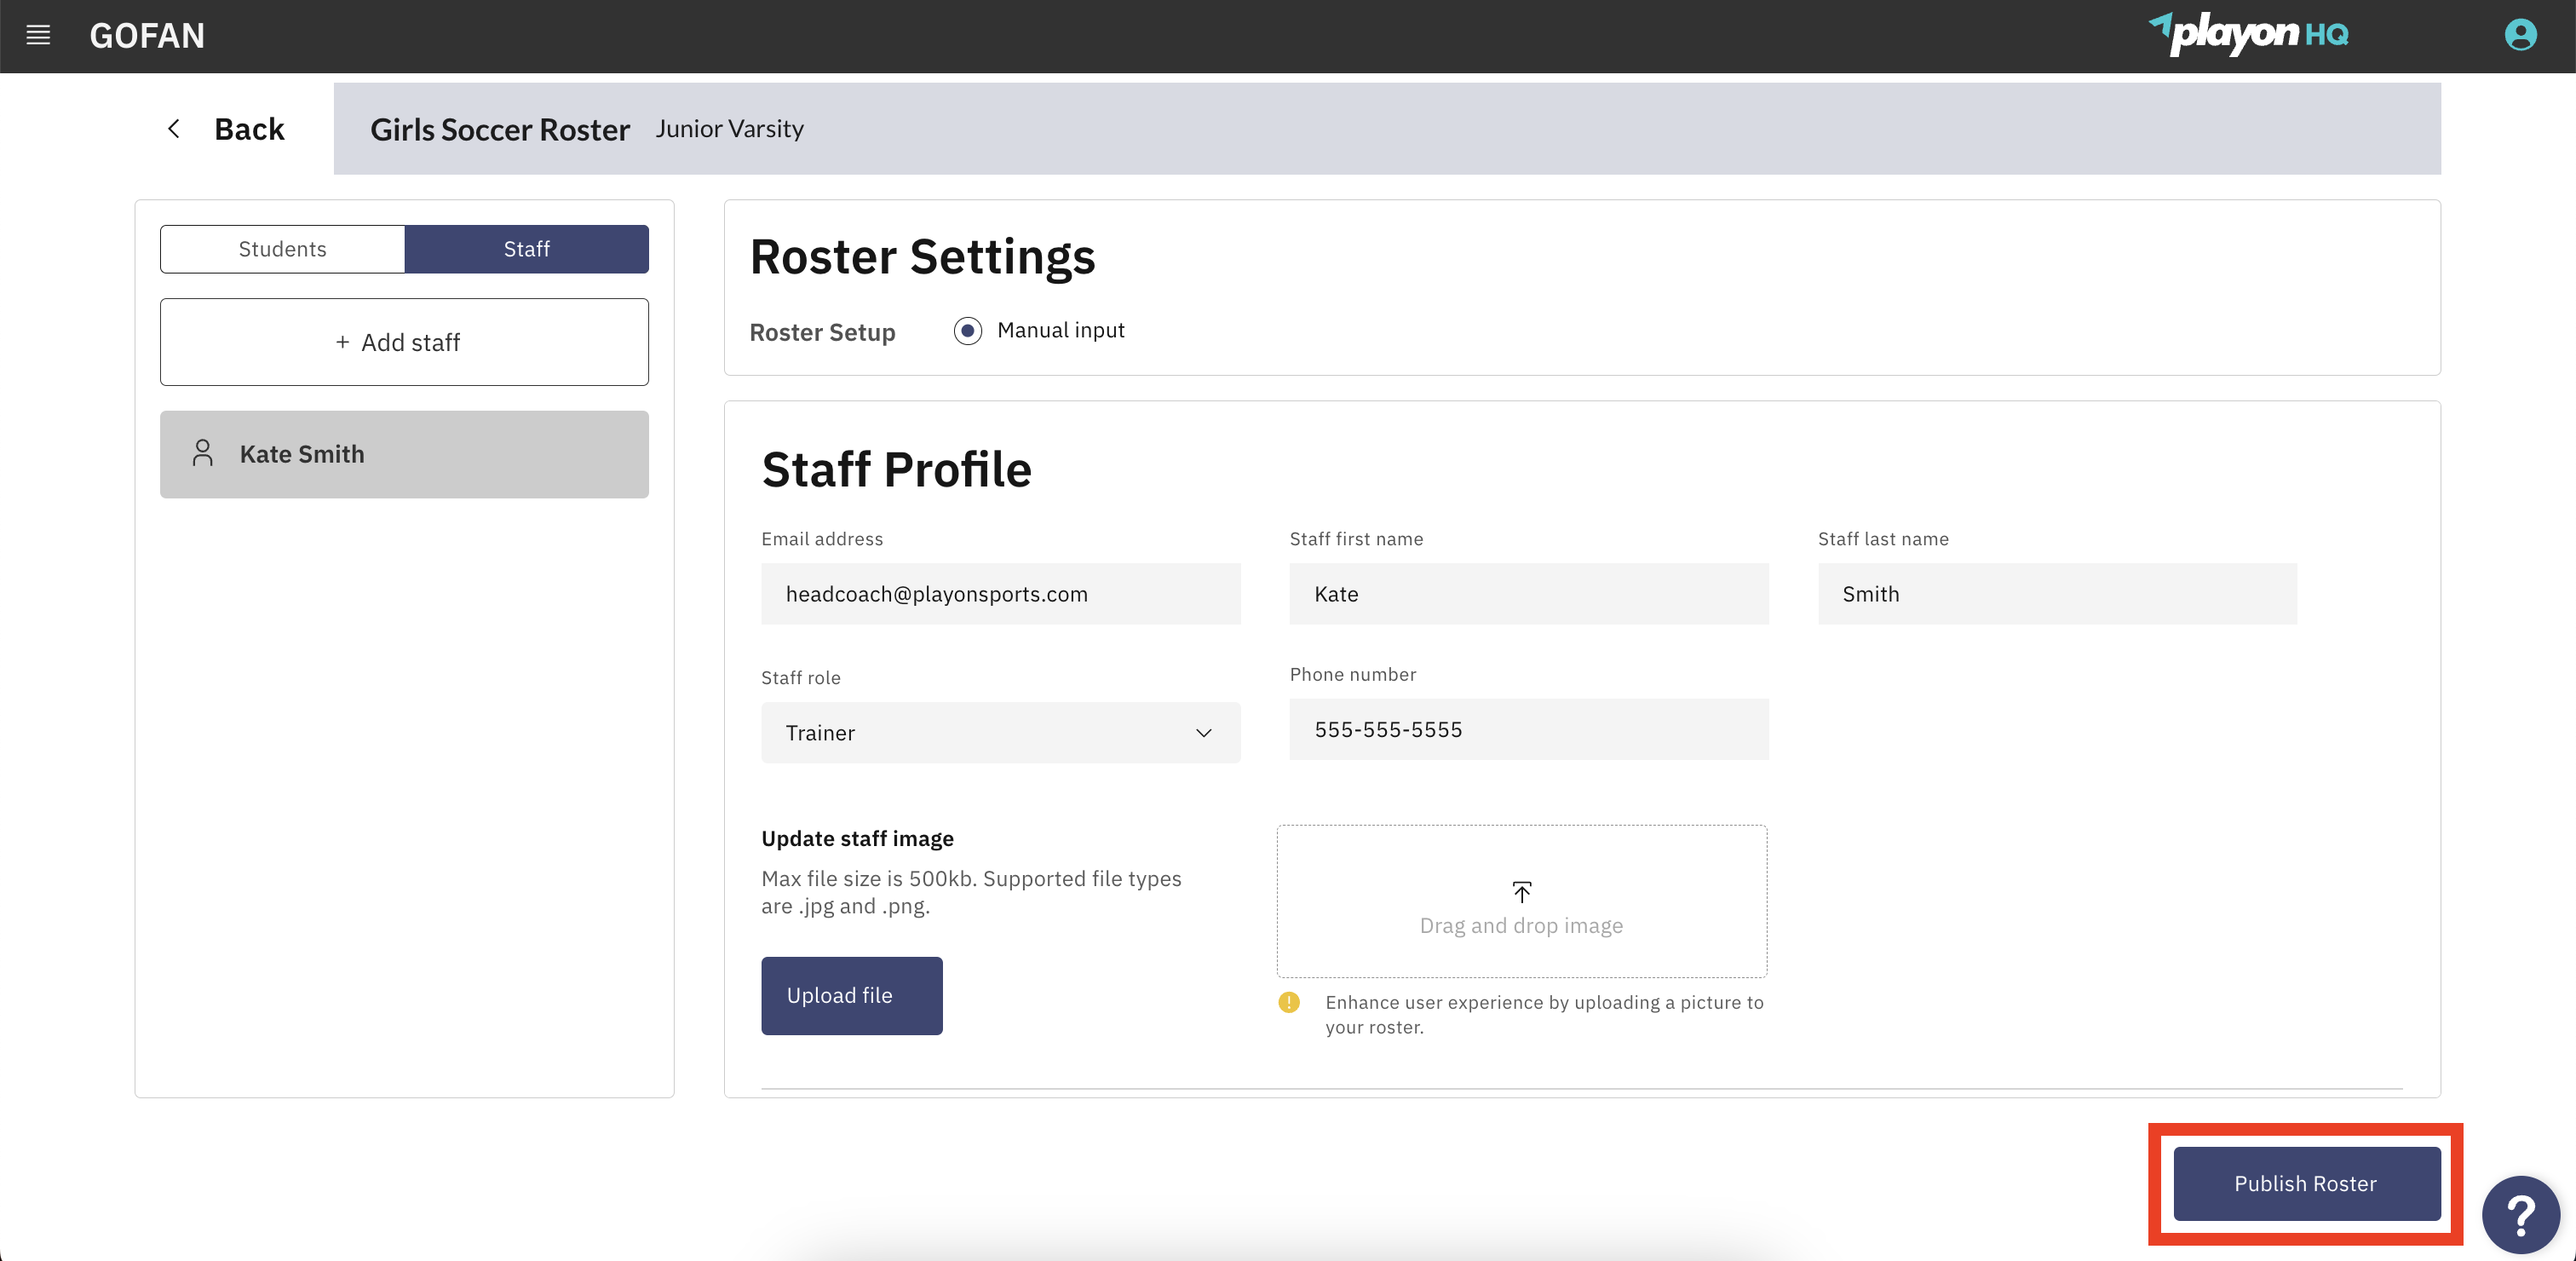Click the person icon beside Kate Smith
This screenshot has width=2576, height=1261.
click(203, 453)
